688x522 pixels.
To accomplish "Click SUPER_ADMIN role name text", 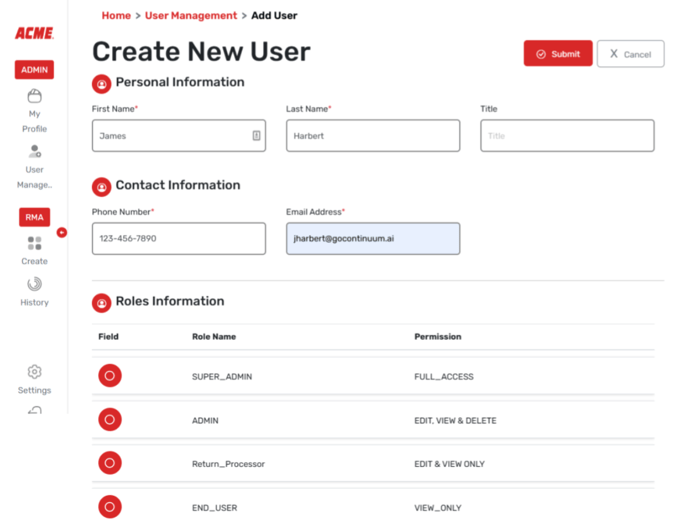I will tap(222, 376).
